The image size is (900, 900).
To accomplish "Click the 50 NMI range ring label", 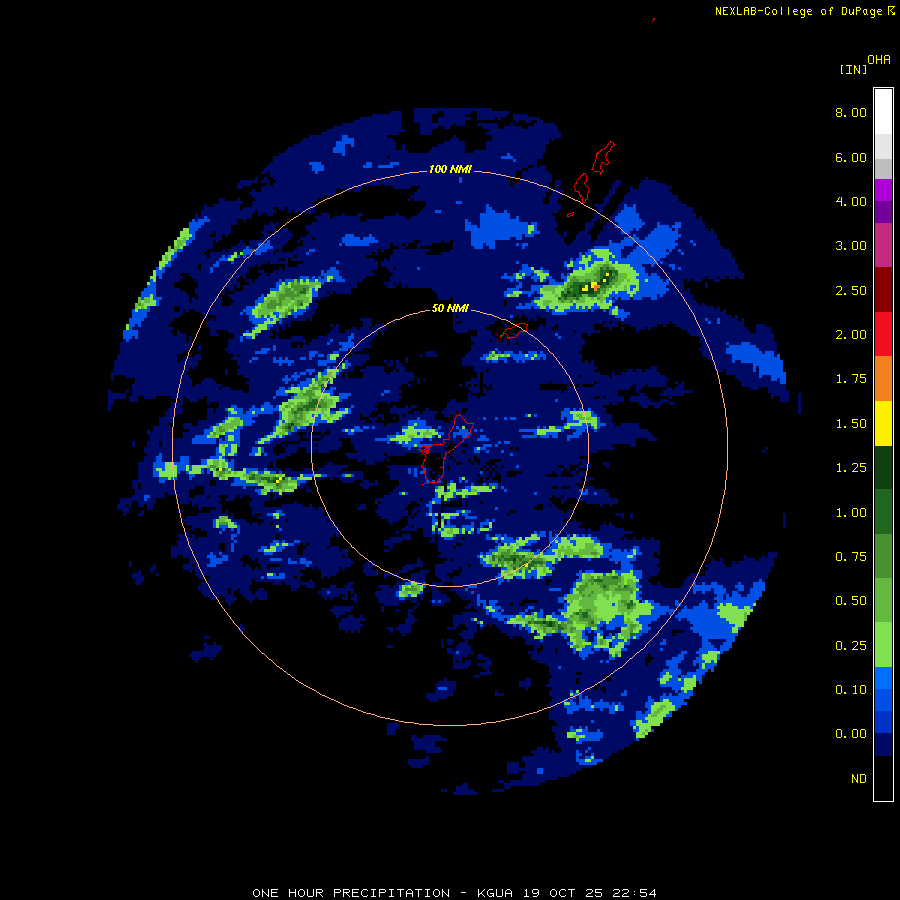I will (x=450, y=308).
